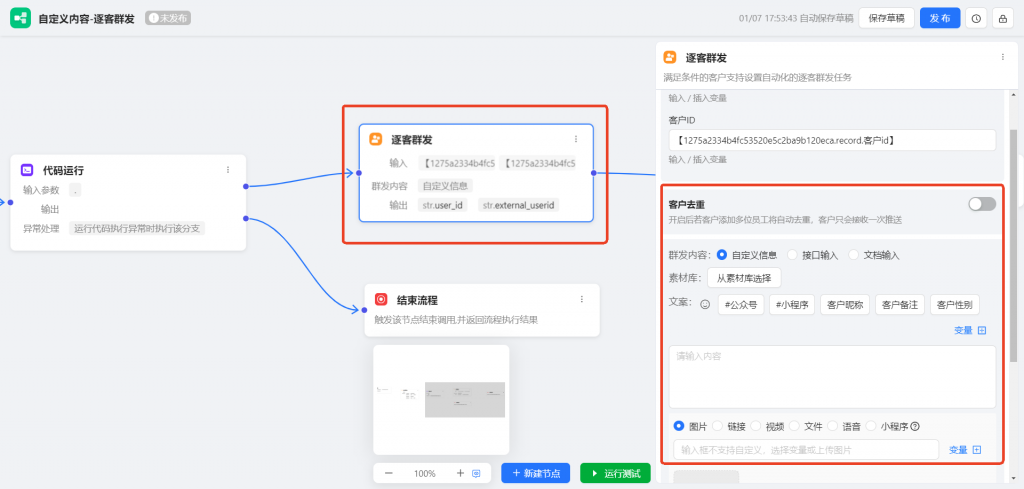
Task: Click the blue 发布 button
Action: click(940, 18)
